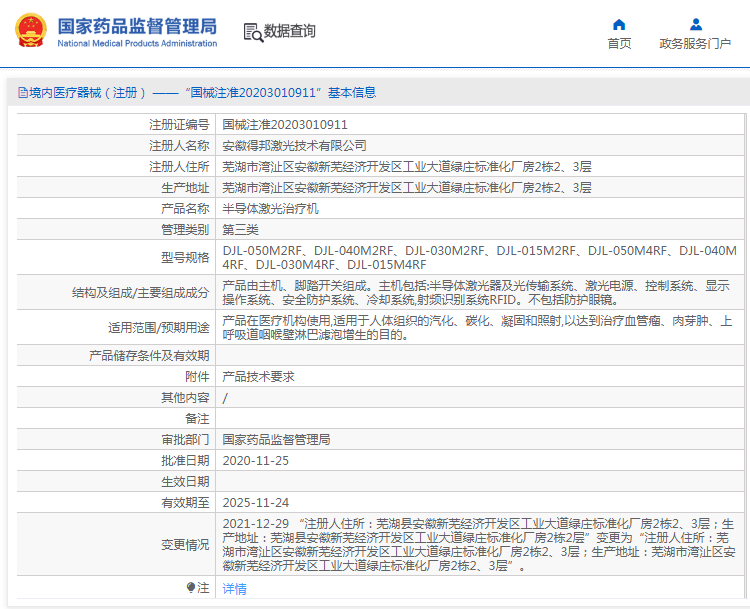Click the 注册证编号 label cell
Image resolution: width=750 pixels, height=609 pixels.
click(179, 125)
